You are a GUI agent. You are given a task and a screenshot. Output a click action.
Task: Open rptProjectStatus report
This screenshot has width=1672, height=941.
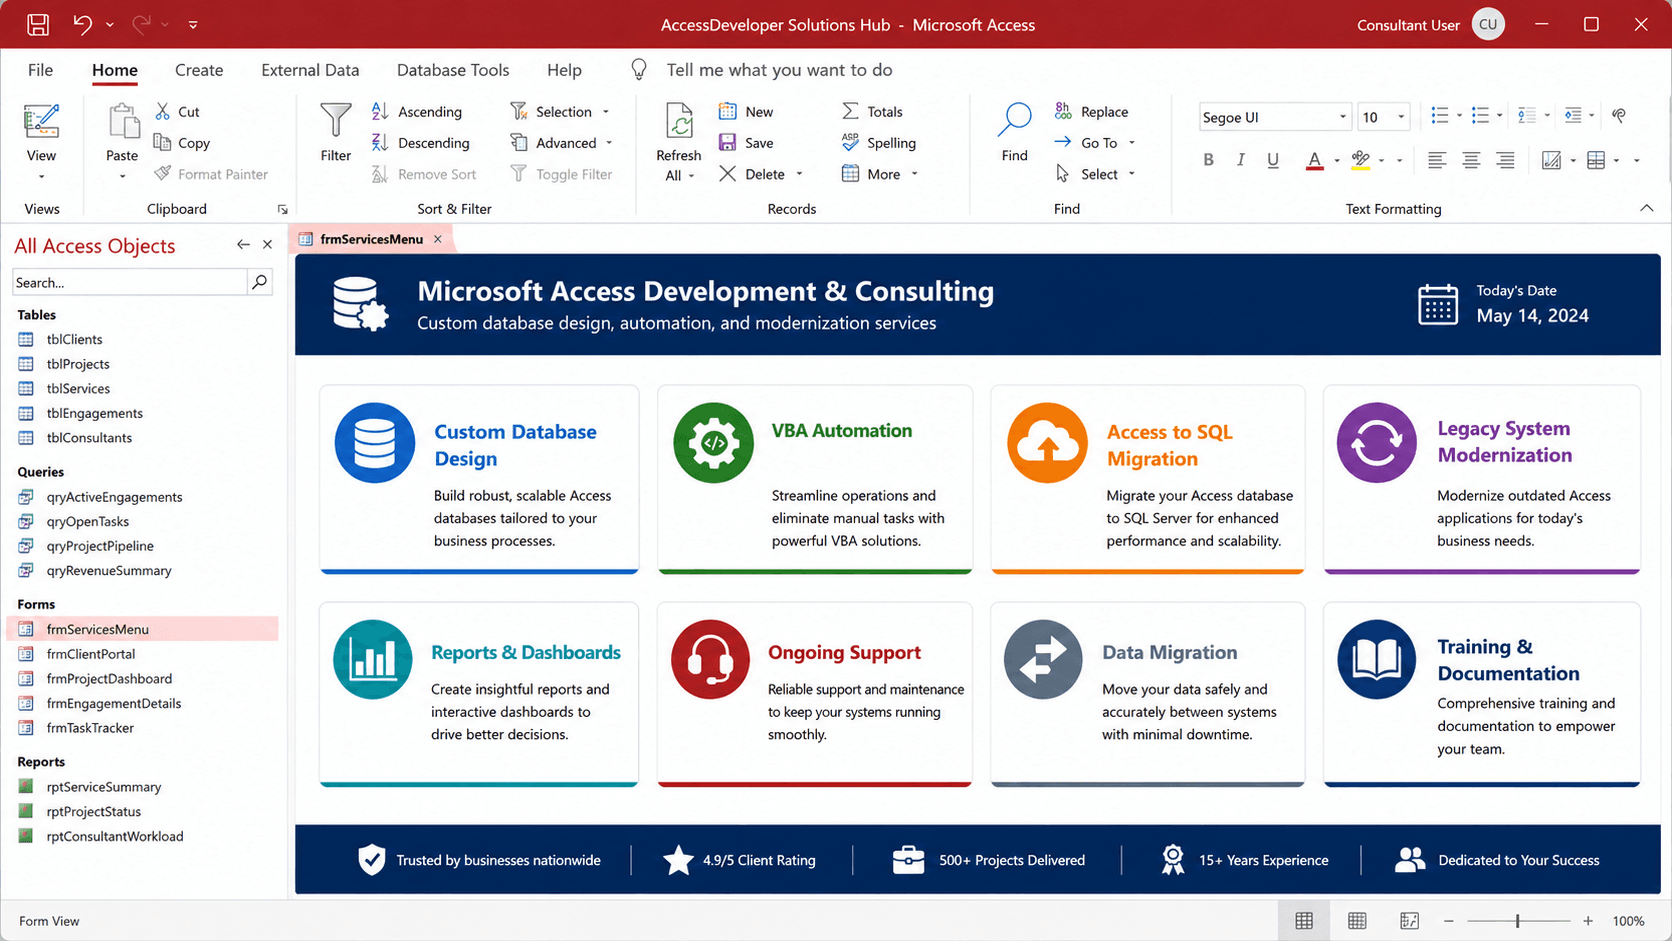94,811
